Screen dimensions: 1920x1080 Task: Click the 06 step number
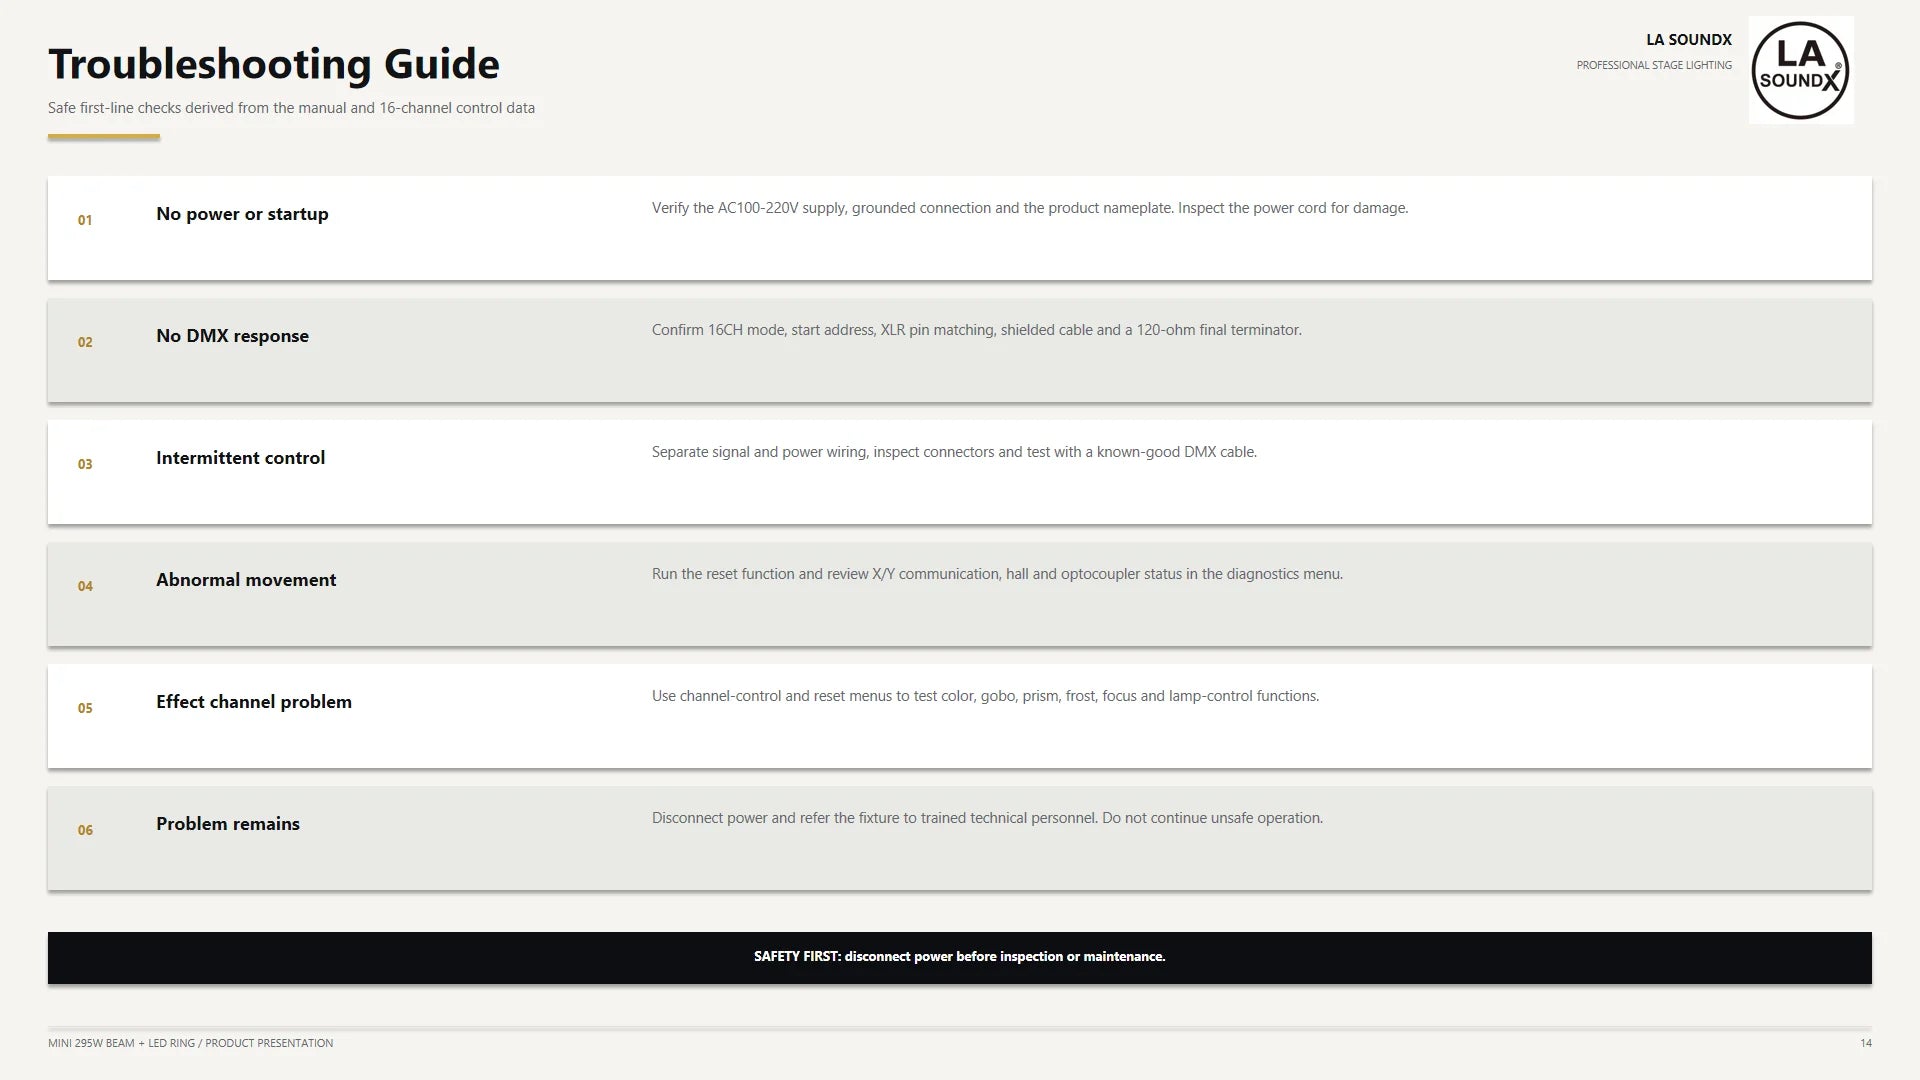pos(85,830)
